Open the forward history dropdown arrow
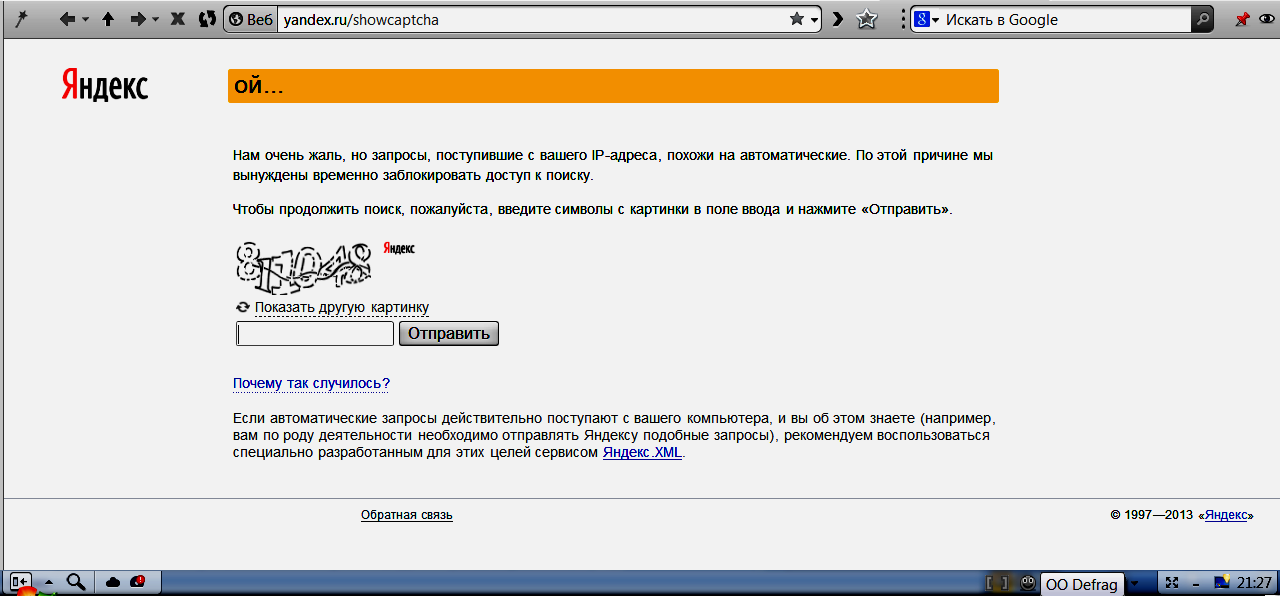This screenshot has height=596, width=1280. pyautogui.click(x=155, y=20)
